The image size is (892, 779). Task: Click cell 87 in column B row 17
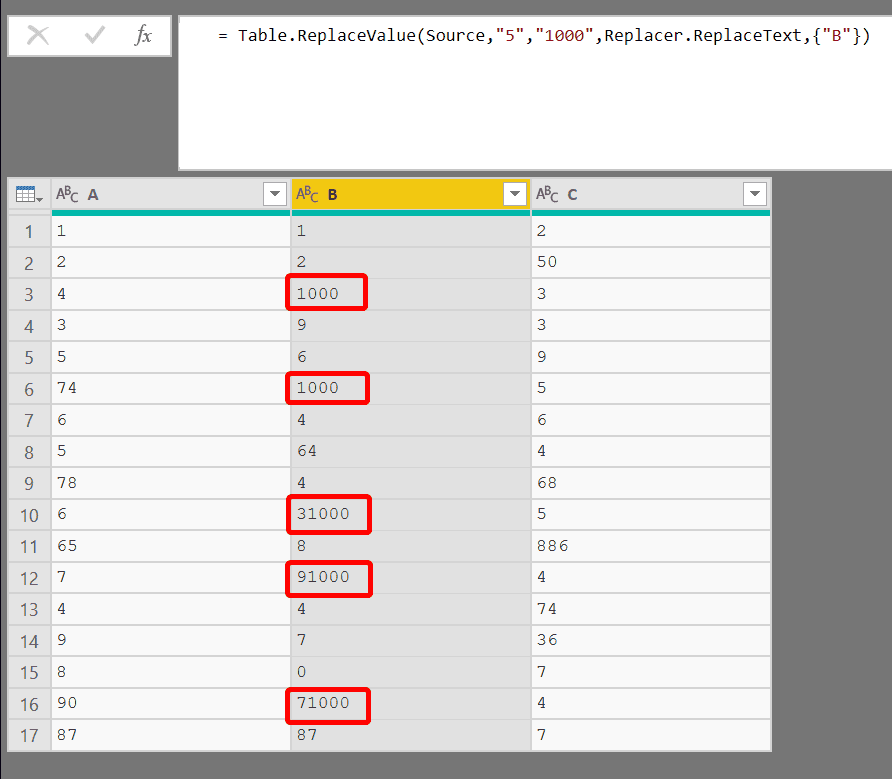[x=411, y=735]
